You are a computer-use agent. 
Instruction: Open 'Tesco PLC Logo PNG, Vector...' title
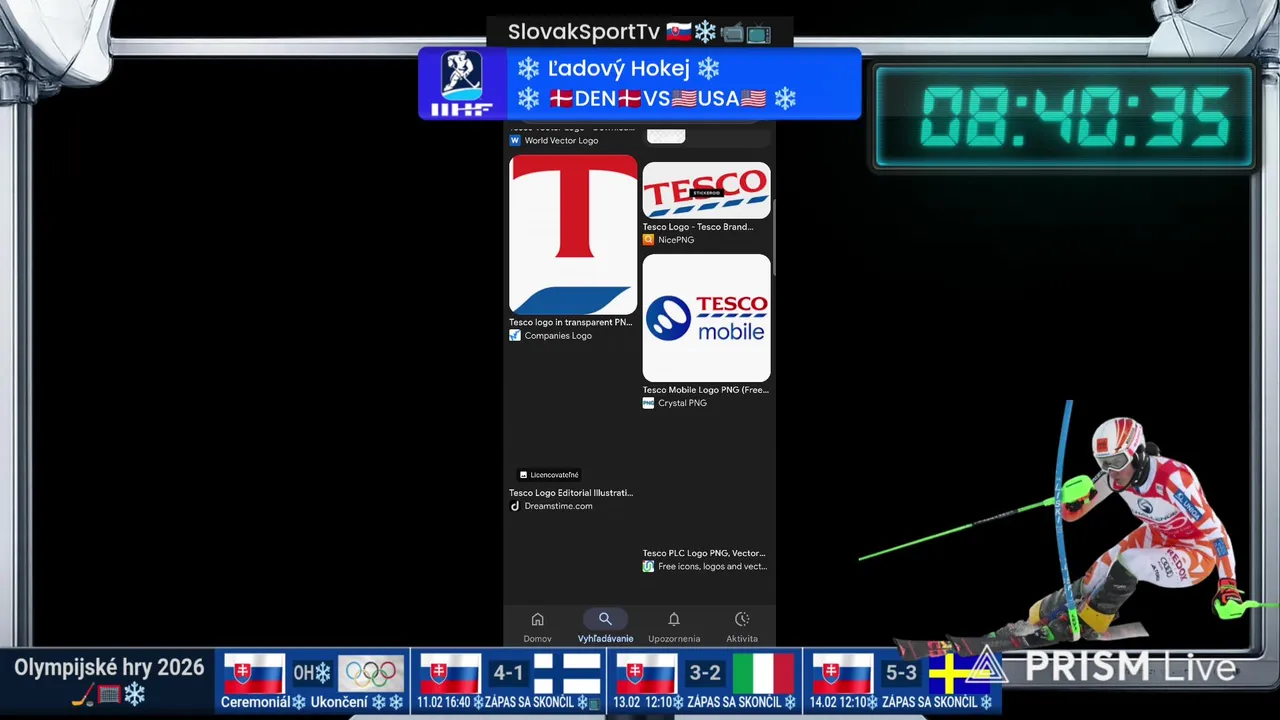tap(704, 553)
